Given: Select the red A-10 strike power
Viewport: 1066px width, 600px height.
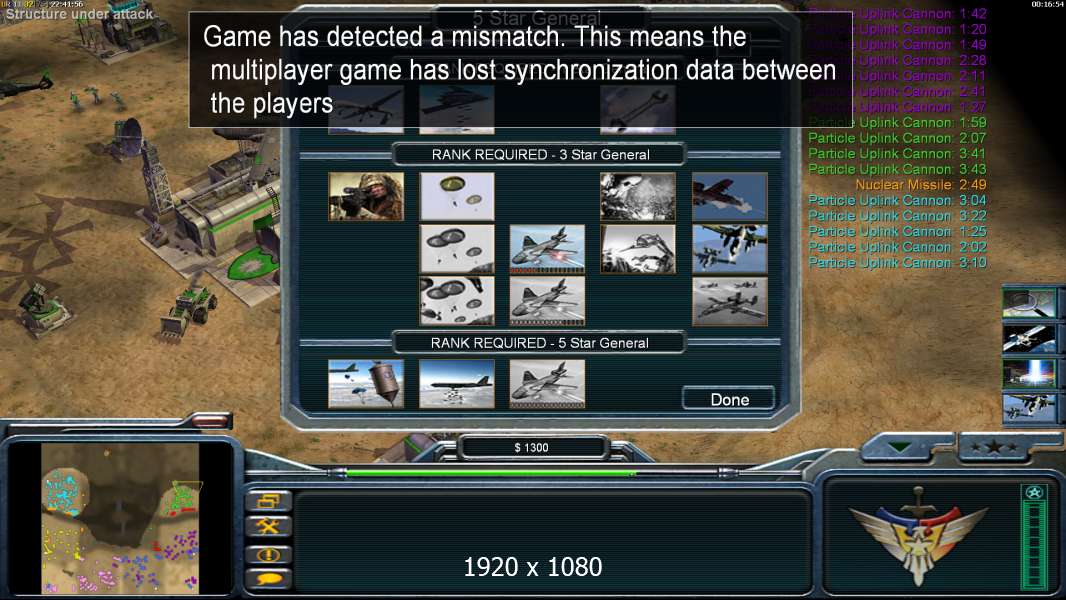Looking at the screenshot, I should click(x=729, y=196).
